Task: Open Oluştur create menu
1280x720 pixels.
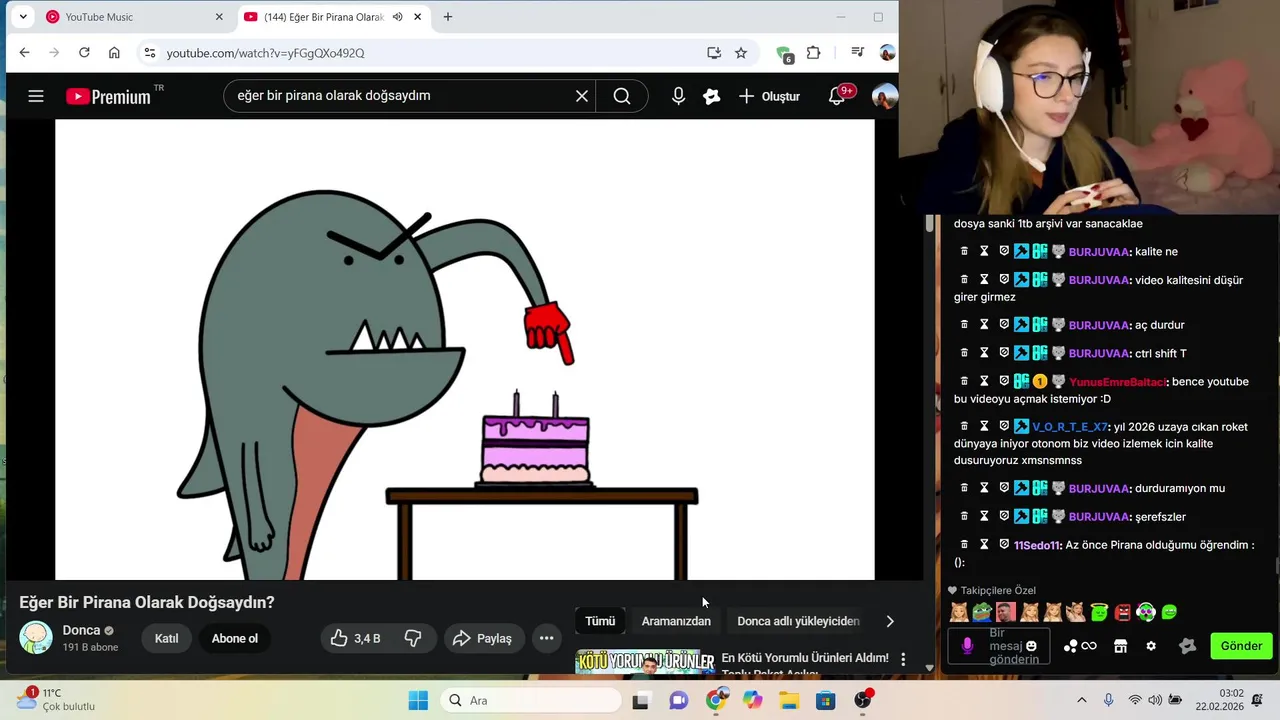Action: [x=769, y=96]
